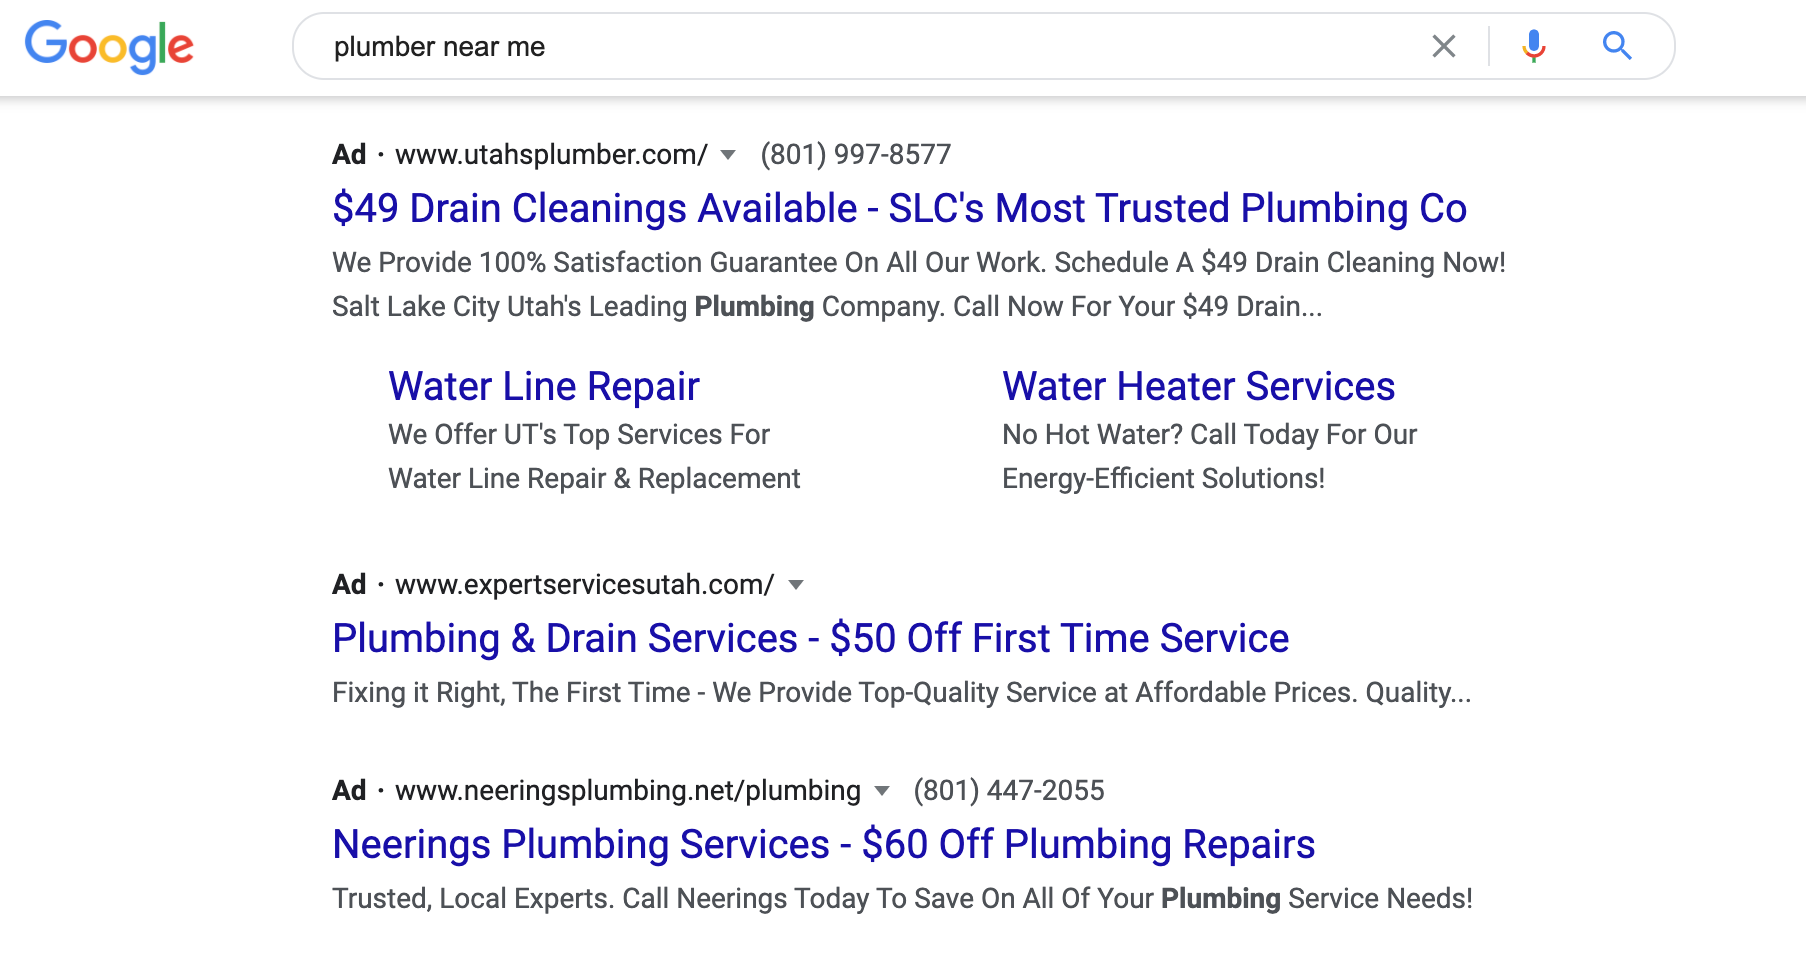Expand dropdown arrow next to expertservicesutah.com
The image size is (1806, 968).
[796, 585]
